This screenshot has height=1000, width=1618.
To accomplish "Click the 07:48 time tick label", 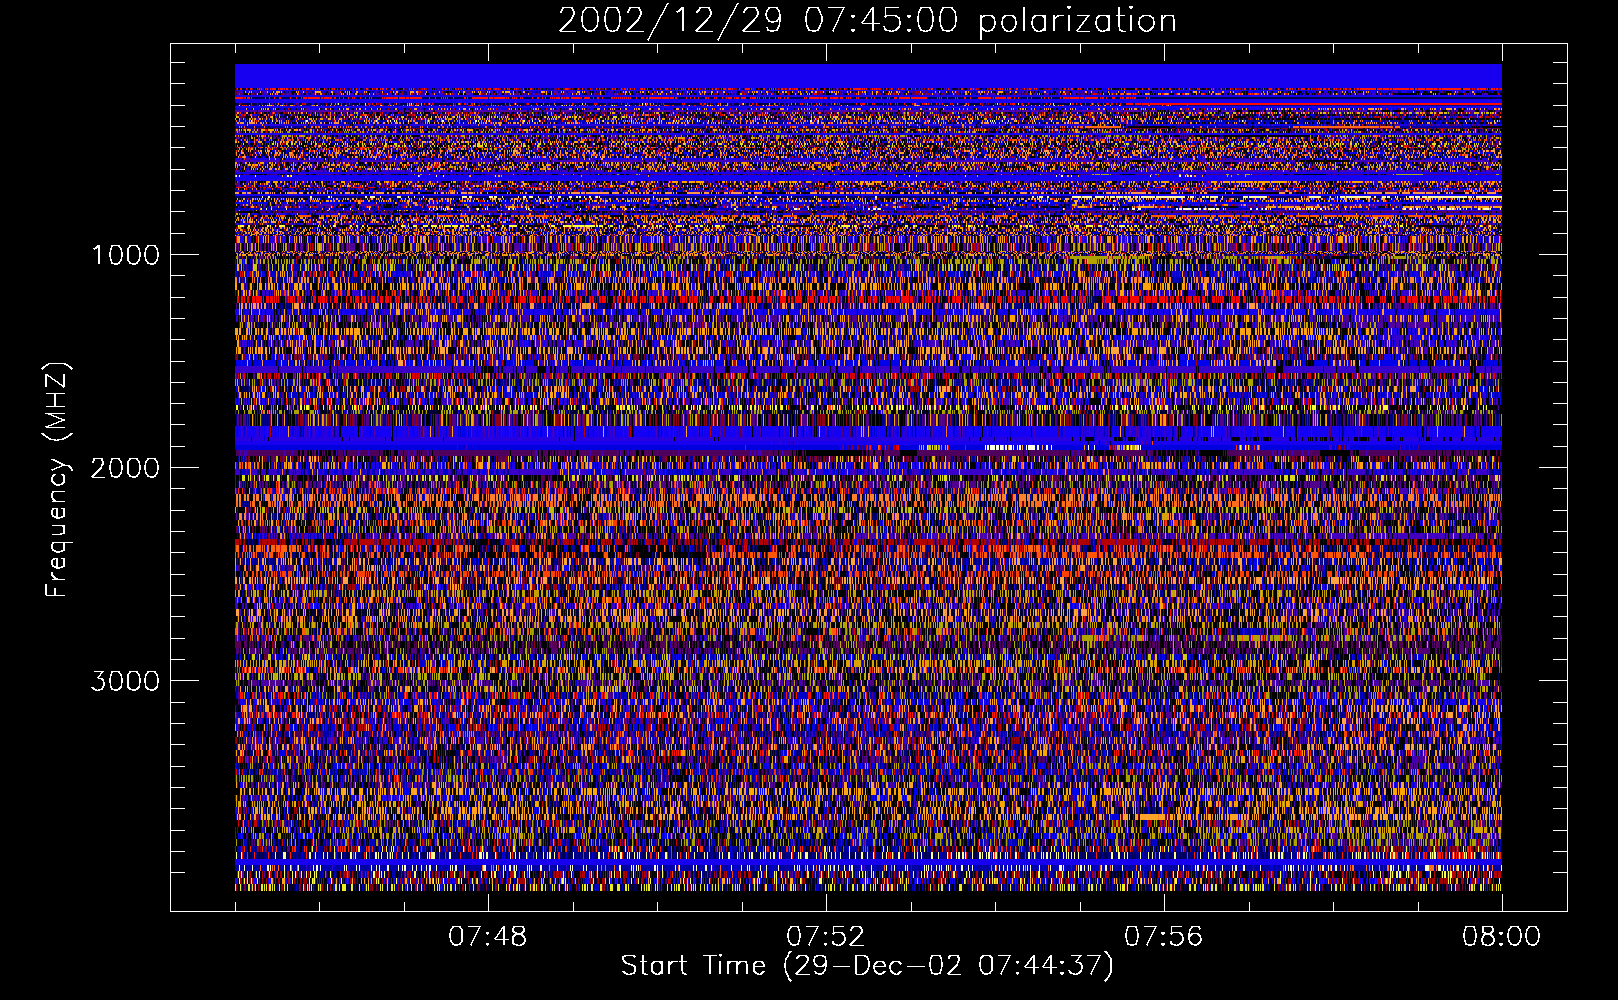I will click(x=488, y=937).
